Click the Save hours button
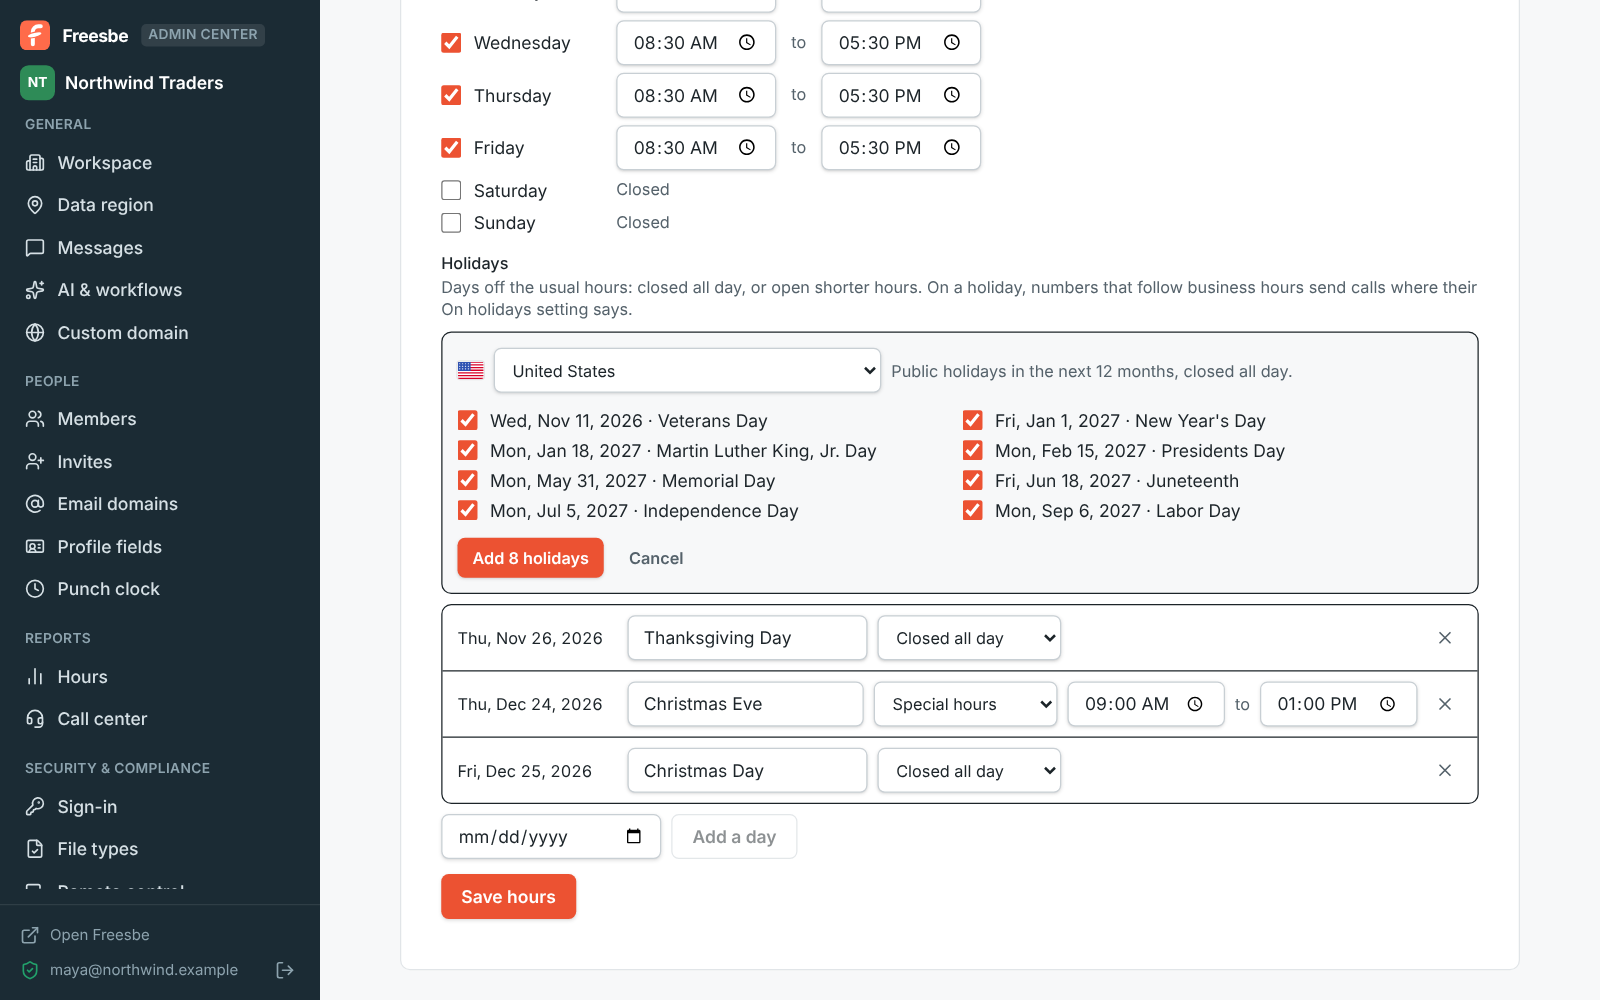 (508, 897)
